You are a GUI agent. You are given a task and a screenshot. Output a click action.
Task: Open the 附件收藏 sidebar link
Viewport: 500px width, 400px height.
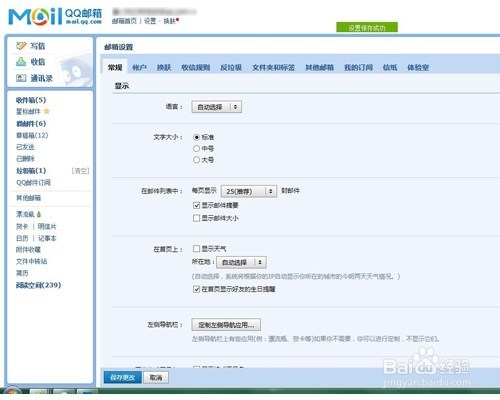[28, 250]
